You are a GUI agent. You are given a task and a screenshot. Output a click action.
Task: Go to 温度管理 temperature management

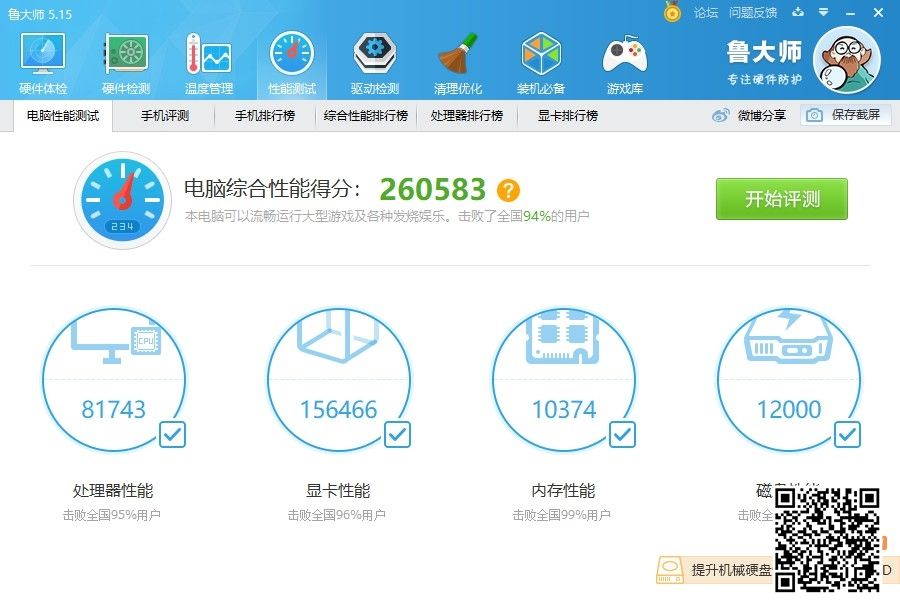[x=209, y=64]
